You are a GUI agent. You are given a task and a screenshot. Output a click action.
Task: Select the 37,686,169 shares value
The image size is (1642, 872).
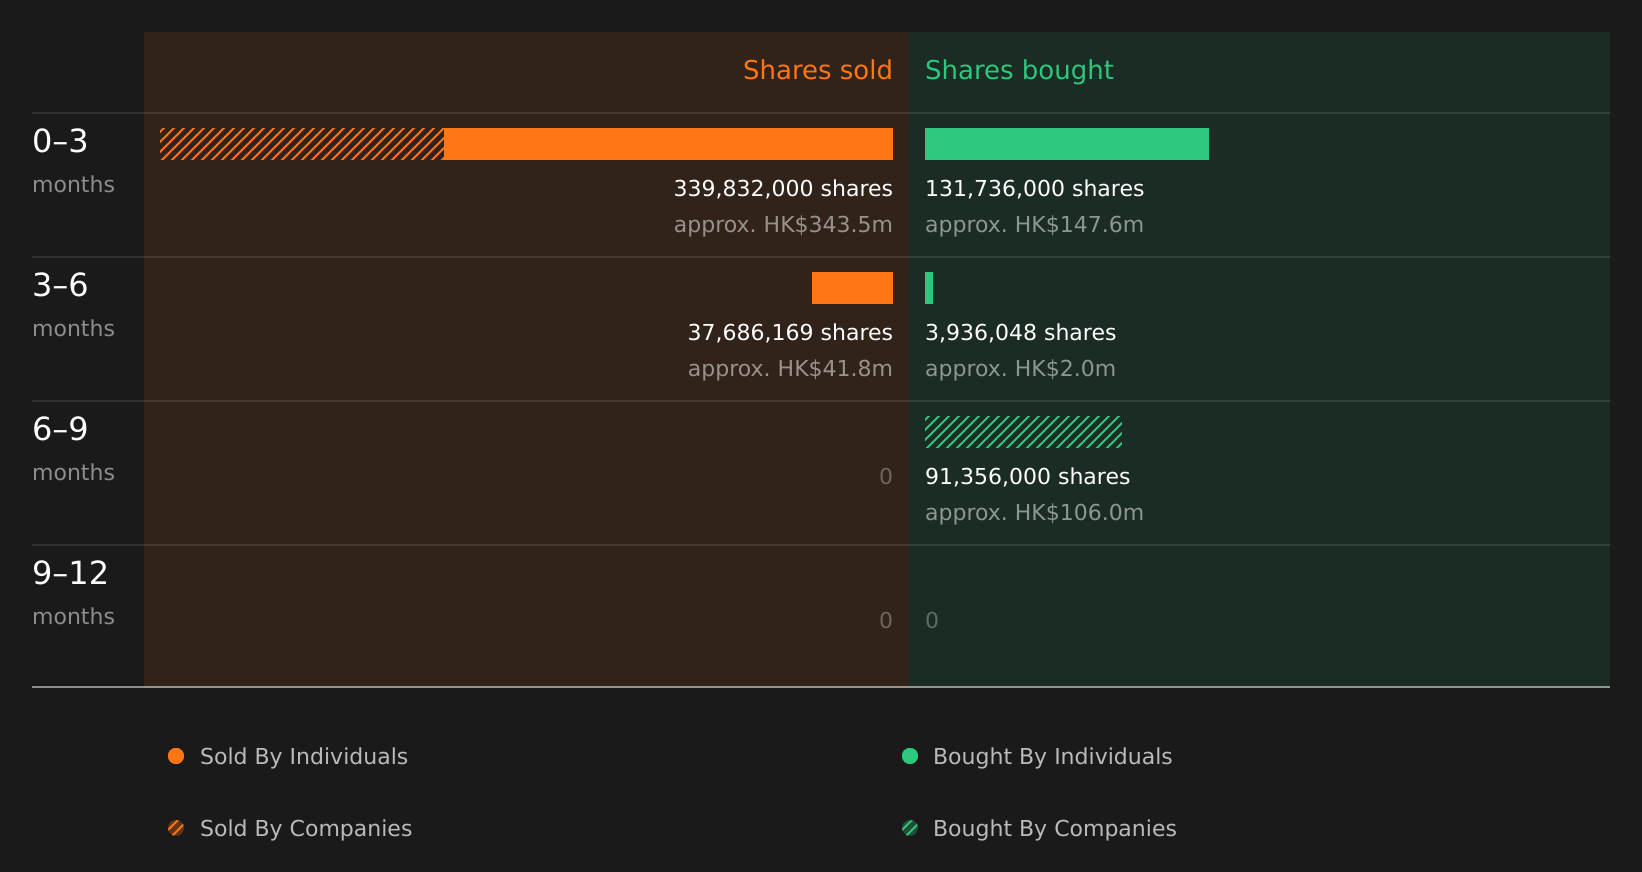[x=790, y=333]
